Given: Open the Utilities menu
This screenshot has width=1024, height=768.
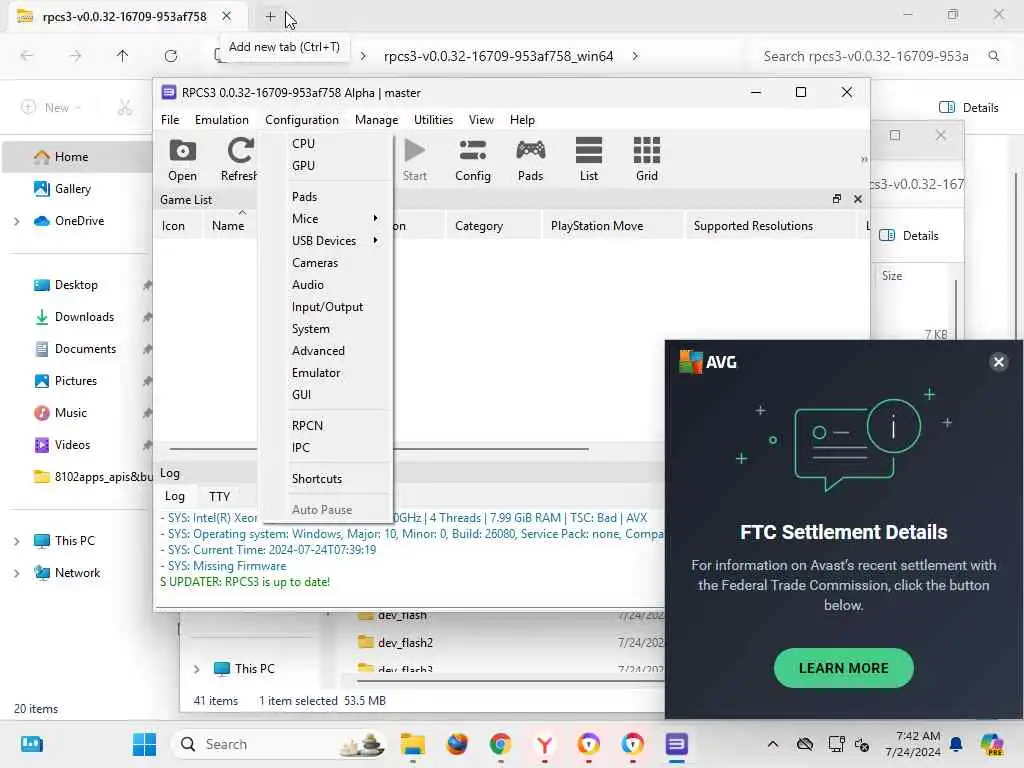Looking at the screenshot, I should 433,120.
